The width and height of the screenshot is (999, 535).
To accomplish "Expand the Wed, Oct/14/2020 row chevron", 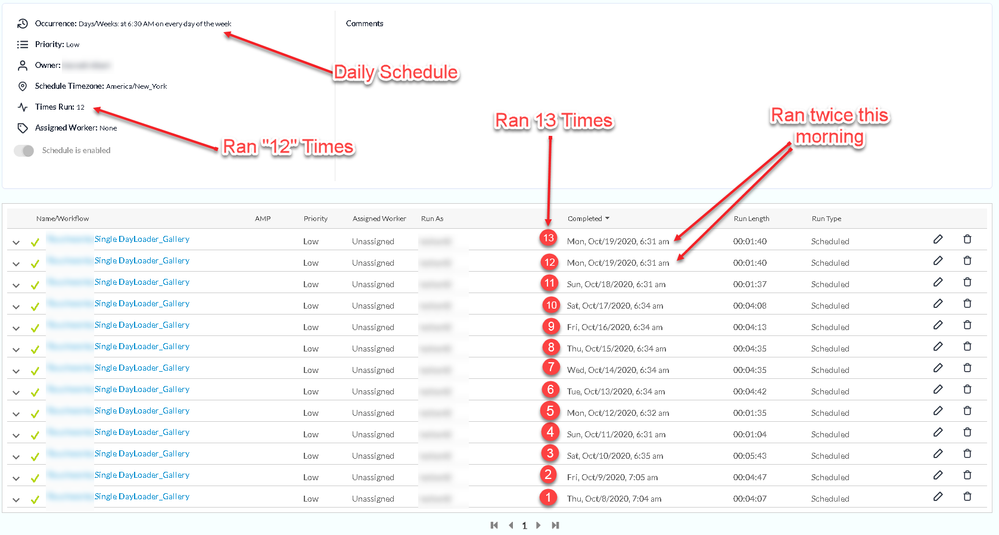I will tap(16, 371).
